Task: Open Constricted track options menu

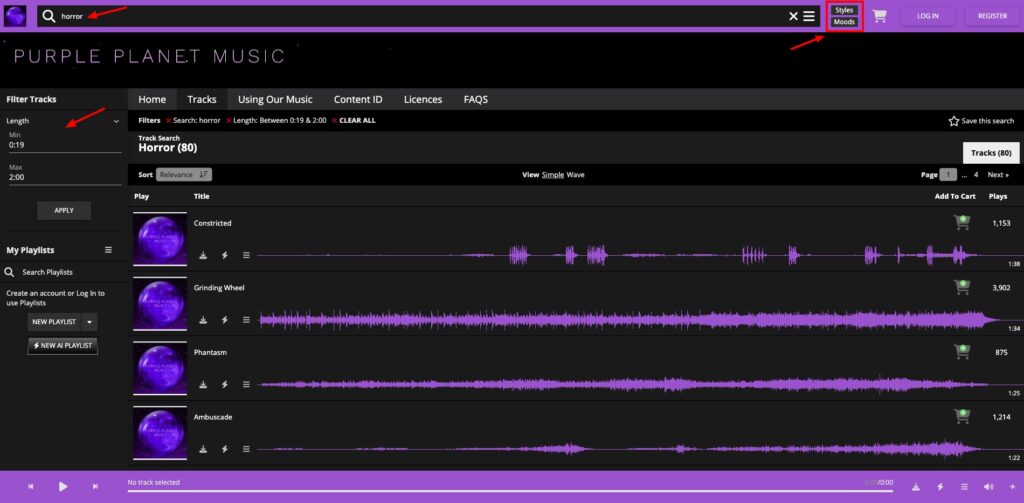Action: (246, 255)
